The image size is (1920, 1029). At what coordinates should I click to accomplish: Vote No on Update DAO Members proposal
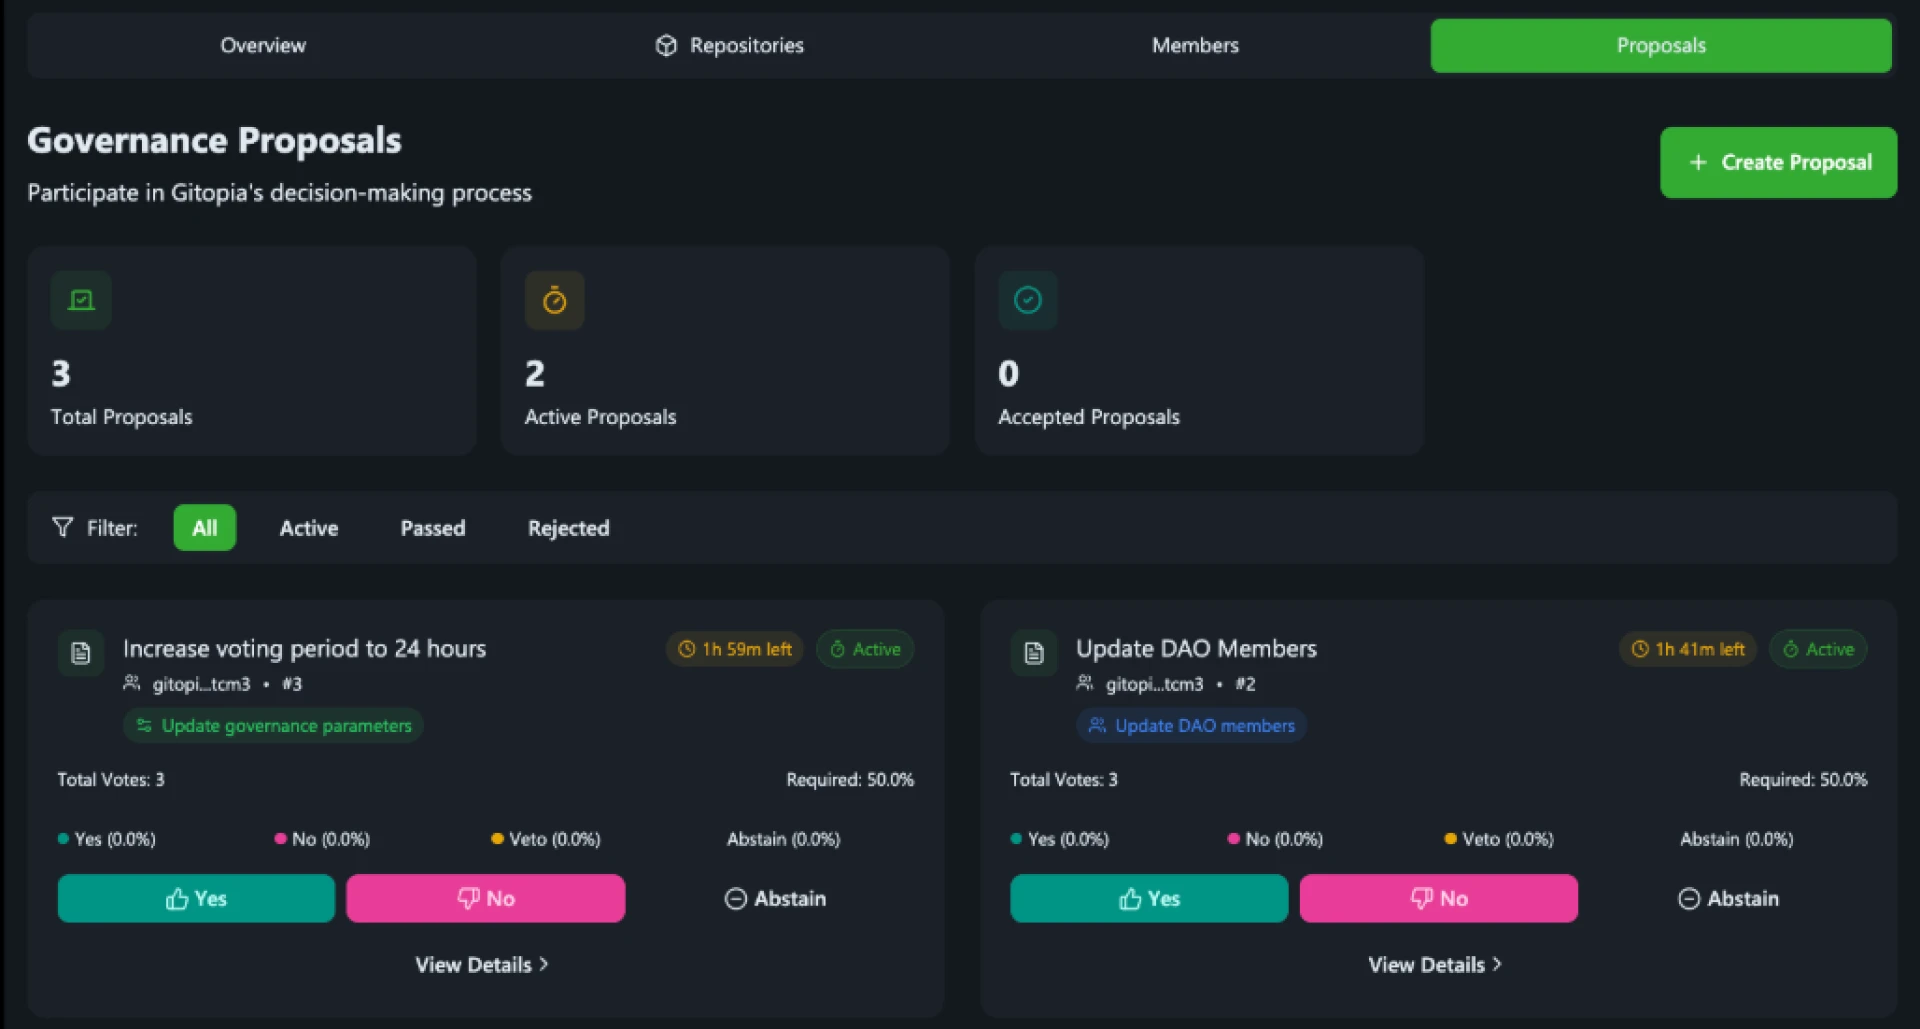[1438, 898]
